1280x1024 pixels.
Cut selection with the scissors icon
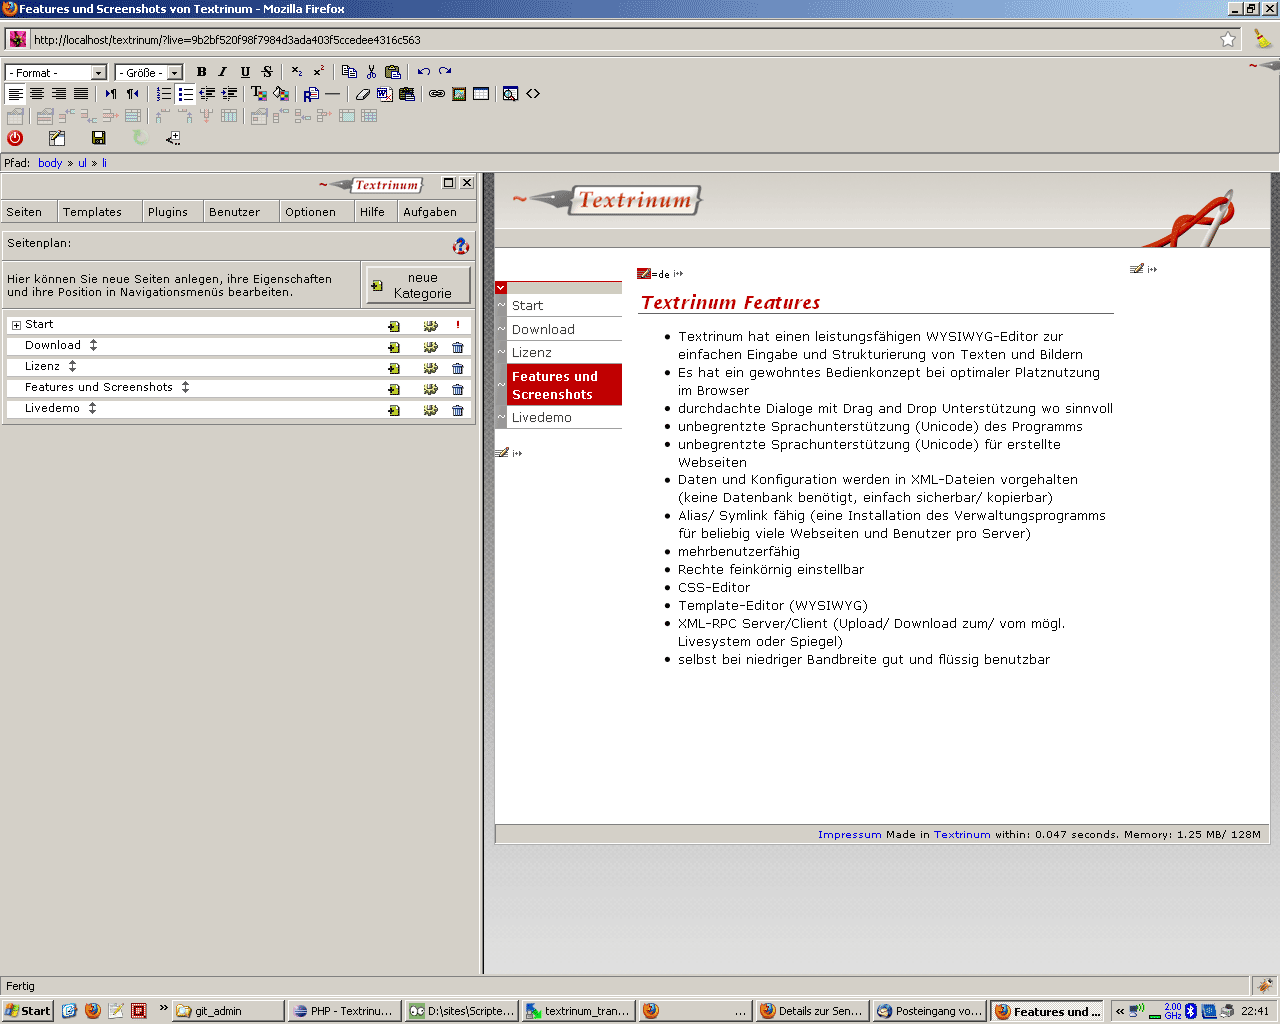click(371, 72)
